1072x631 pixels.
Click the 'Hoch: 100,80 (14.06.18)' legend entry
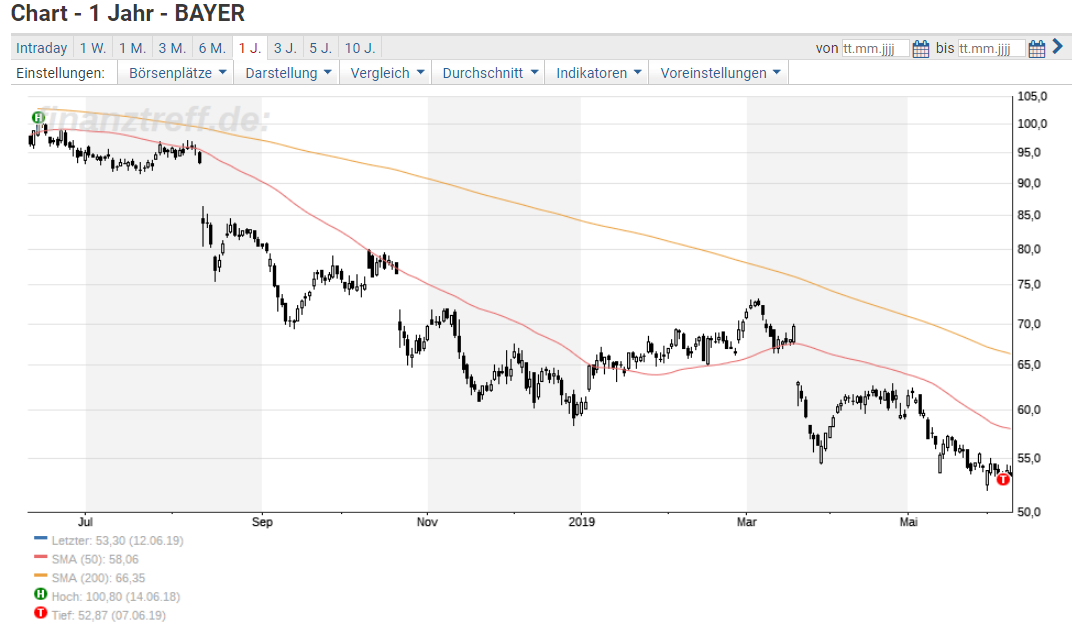[116, 597]
